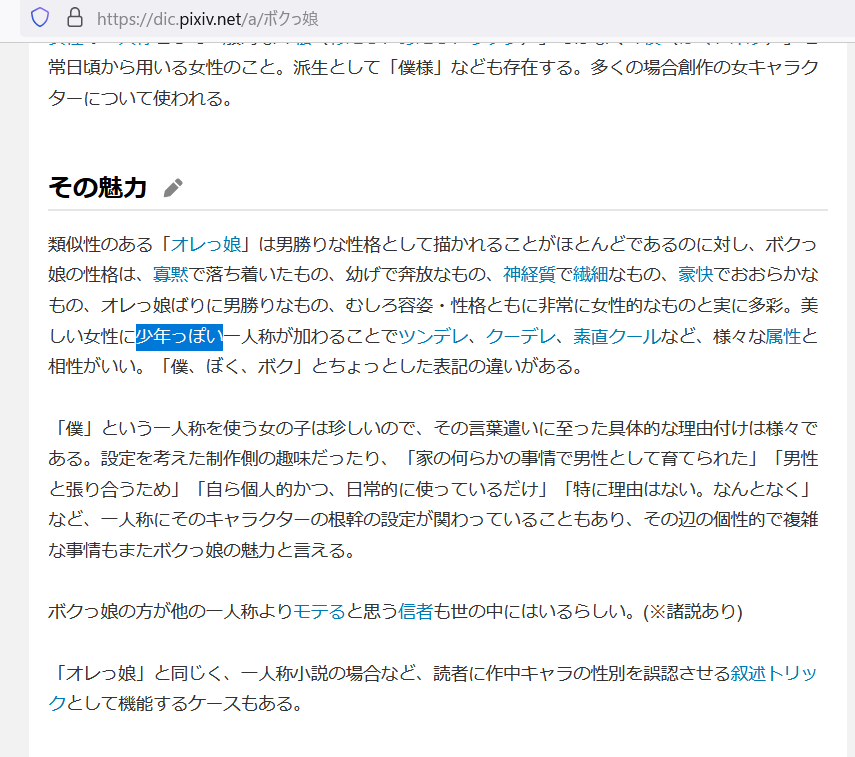
Task: Click the モテる link
Action: point(319,611)
